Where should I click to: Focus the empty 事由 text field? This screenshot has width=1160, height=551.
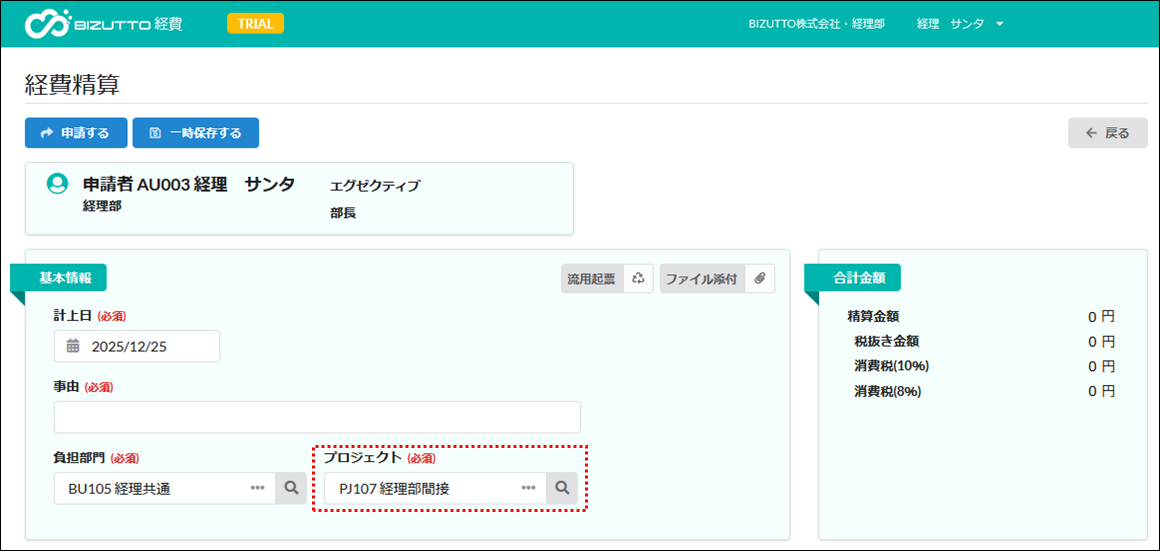pyautogui.click(x=317, y=417)
